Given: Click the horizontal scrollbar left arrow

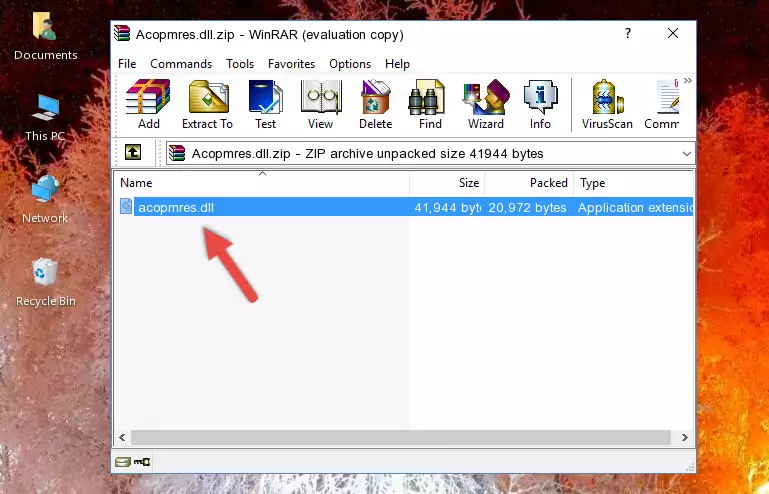Looking at the screenshot, I should click(123, 437).
